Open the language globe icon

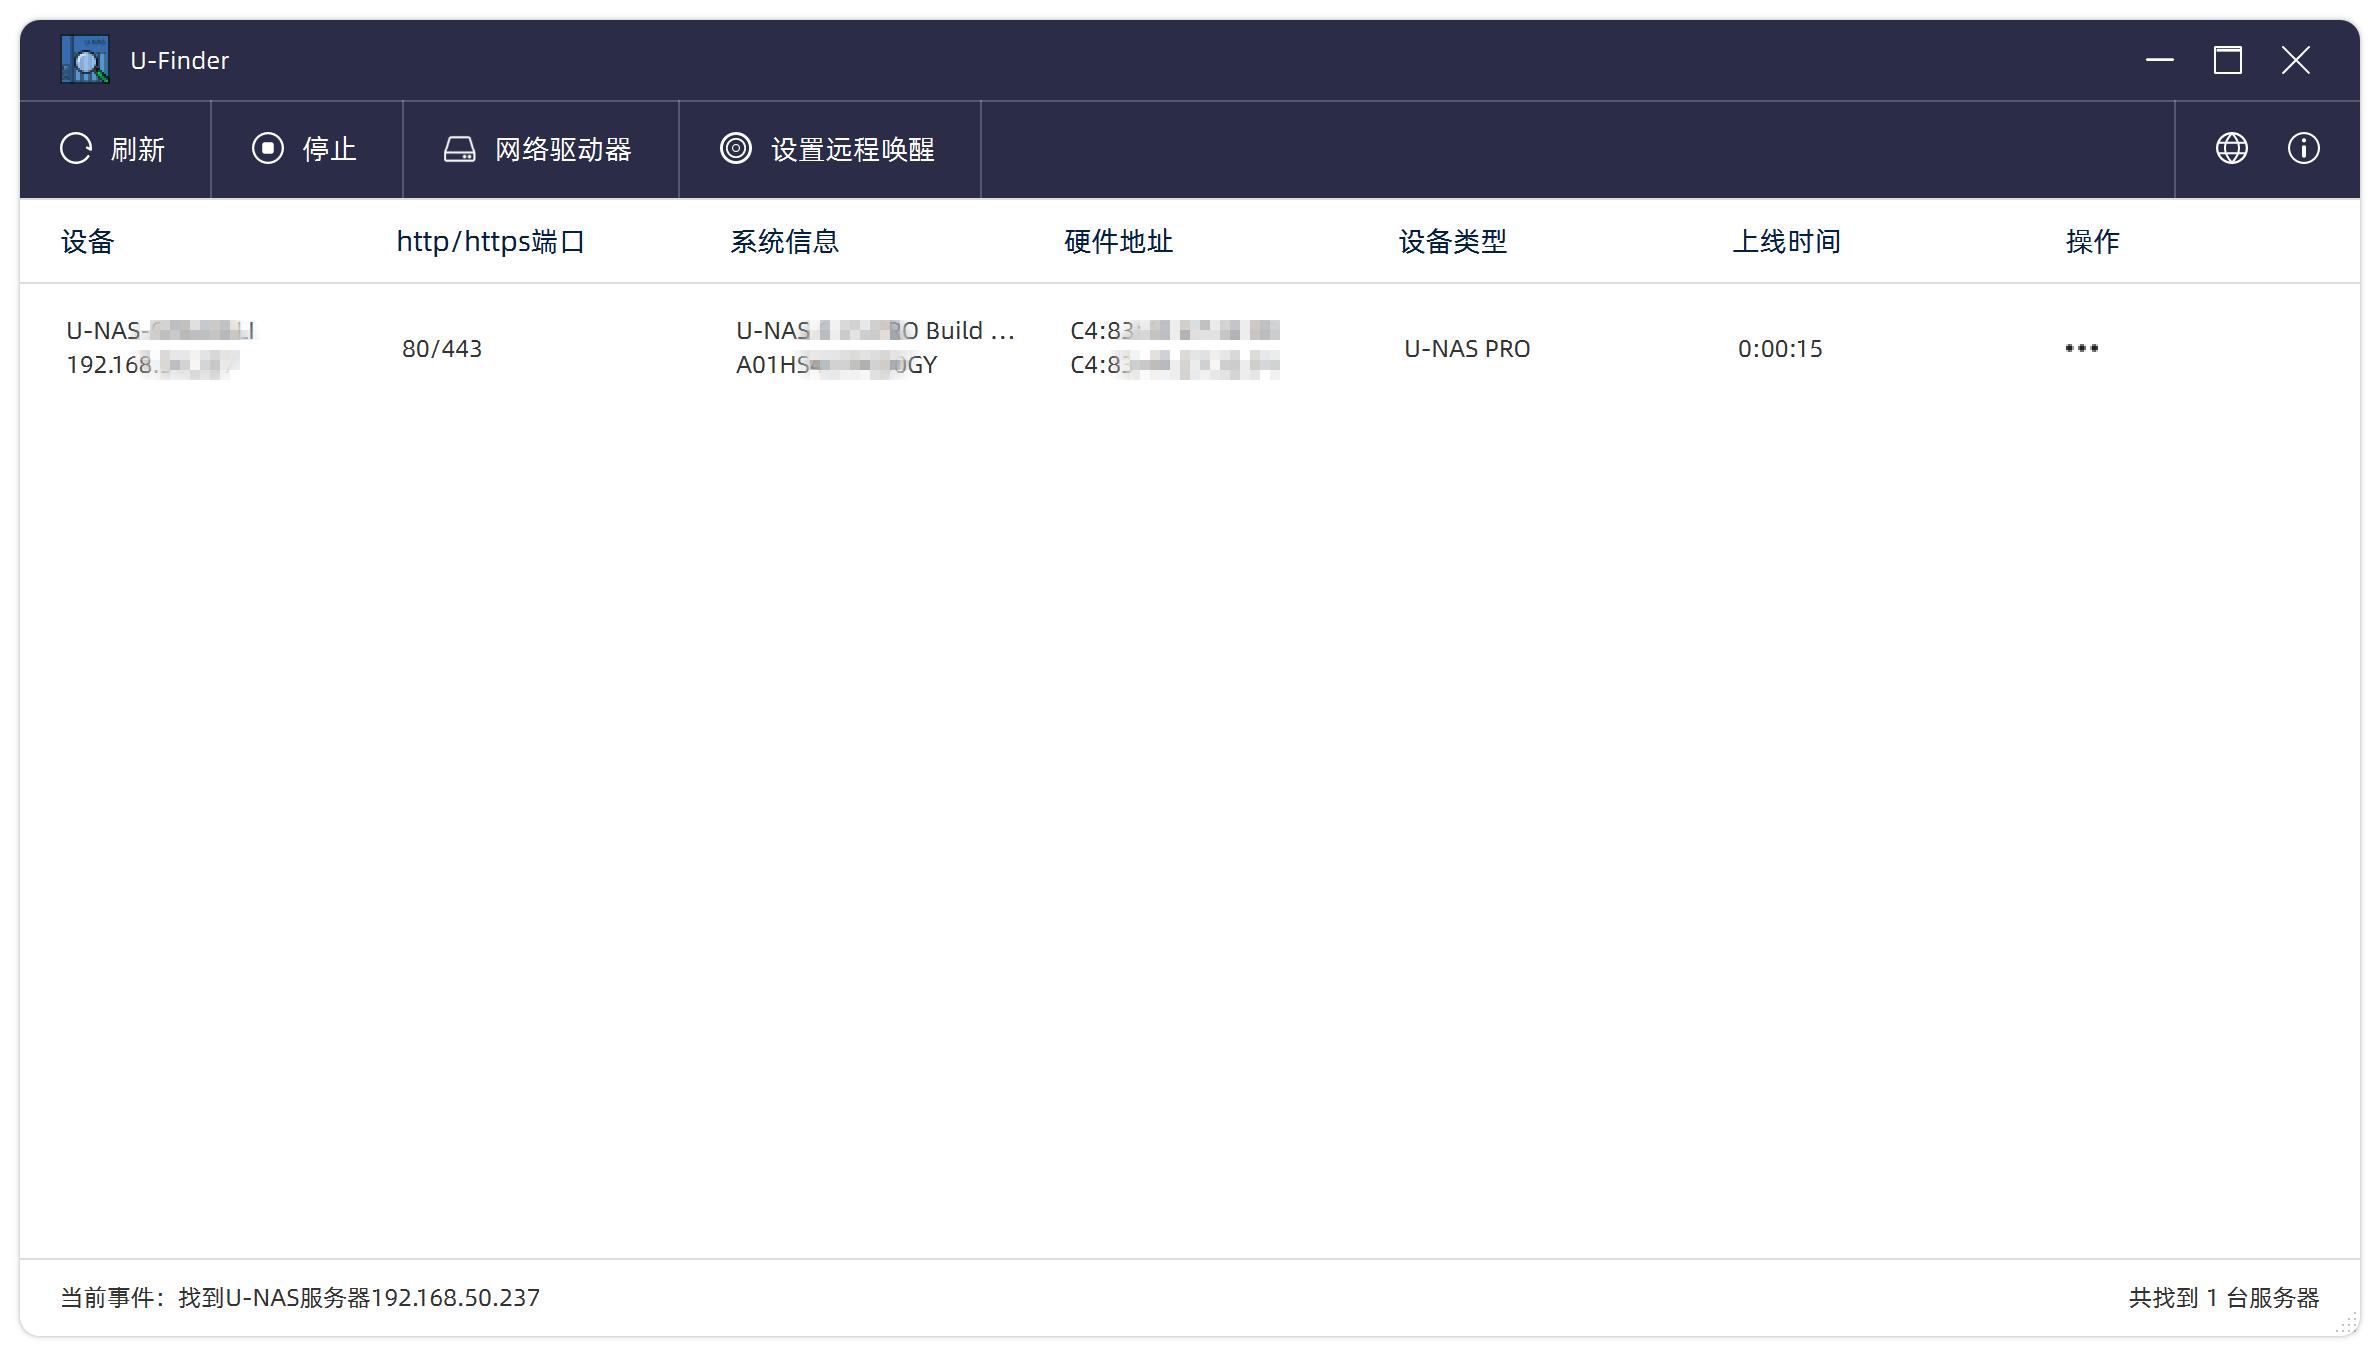click(2231, 149)
